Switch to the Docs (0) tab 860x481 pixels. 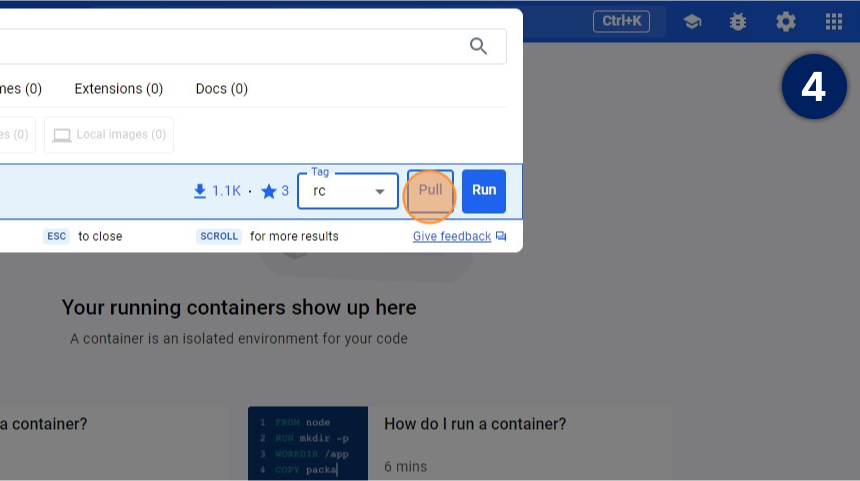pyautogui.click(x=221, y=89)
